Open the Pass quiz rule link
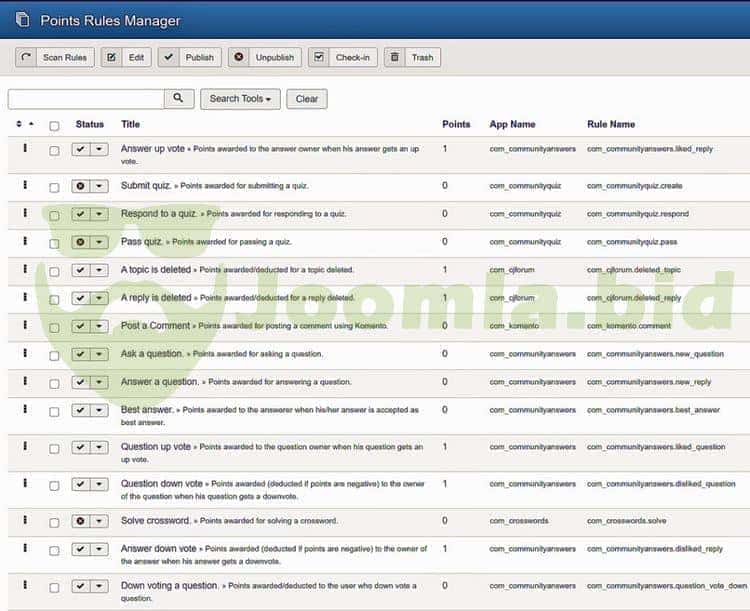The height and width of the screenshot is (611, 750). click(x=141, y=242)
